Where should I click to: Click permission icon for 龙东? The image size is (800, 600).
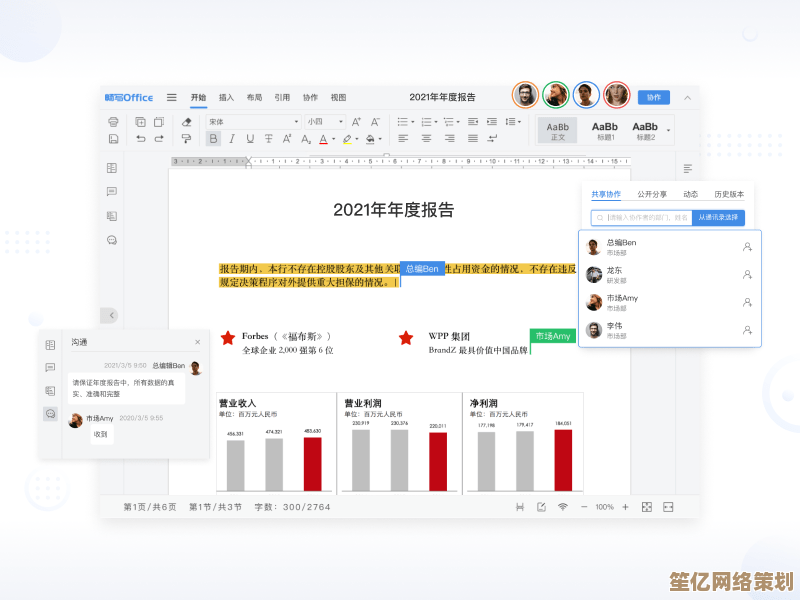click(x=747, y=274)
